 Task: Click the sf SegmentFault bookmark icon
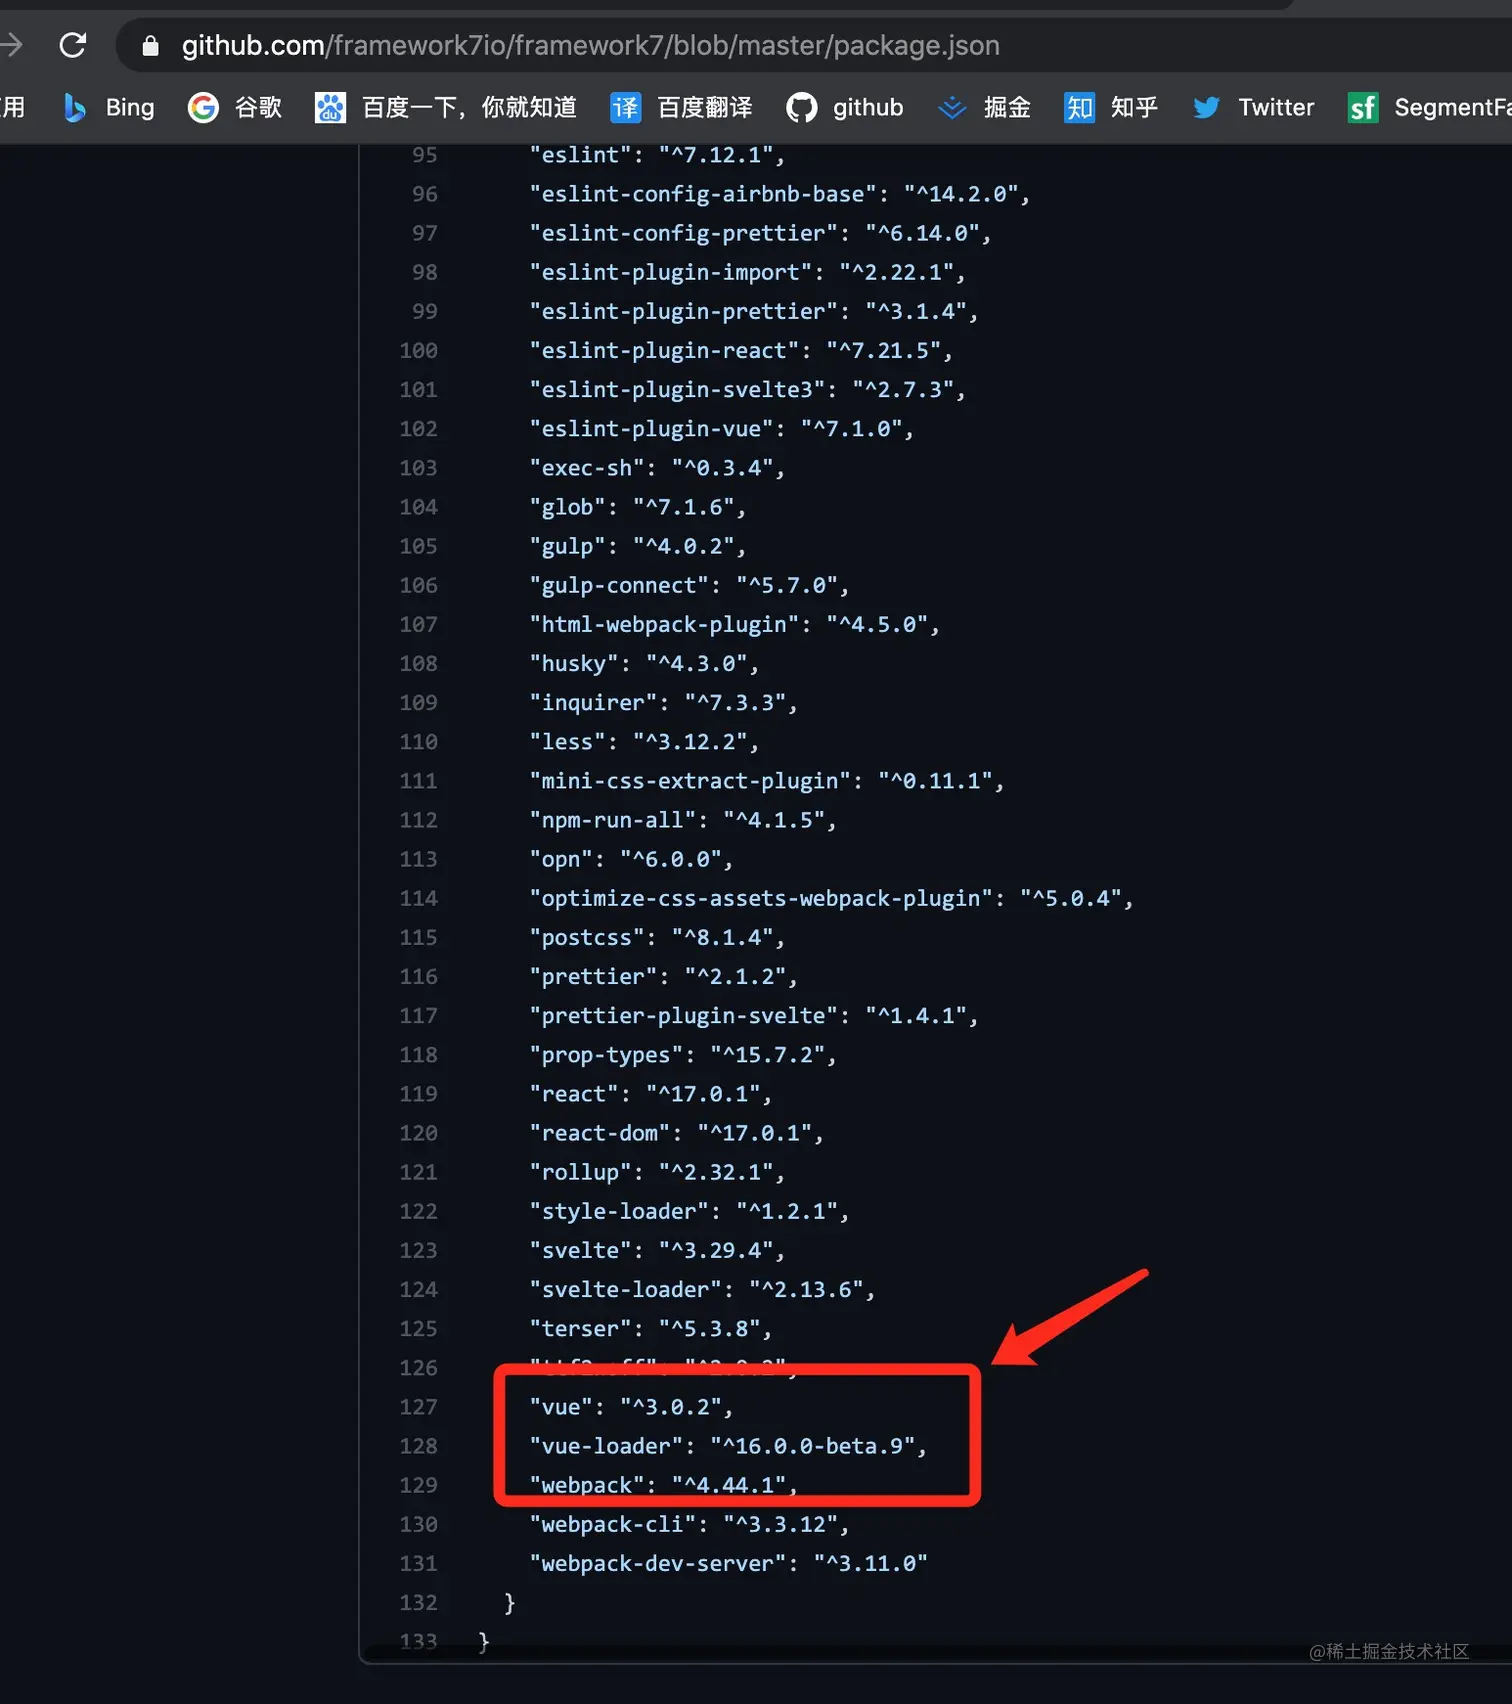tap(1363, 107)
